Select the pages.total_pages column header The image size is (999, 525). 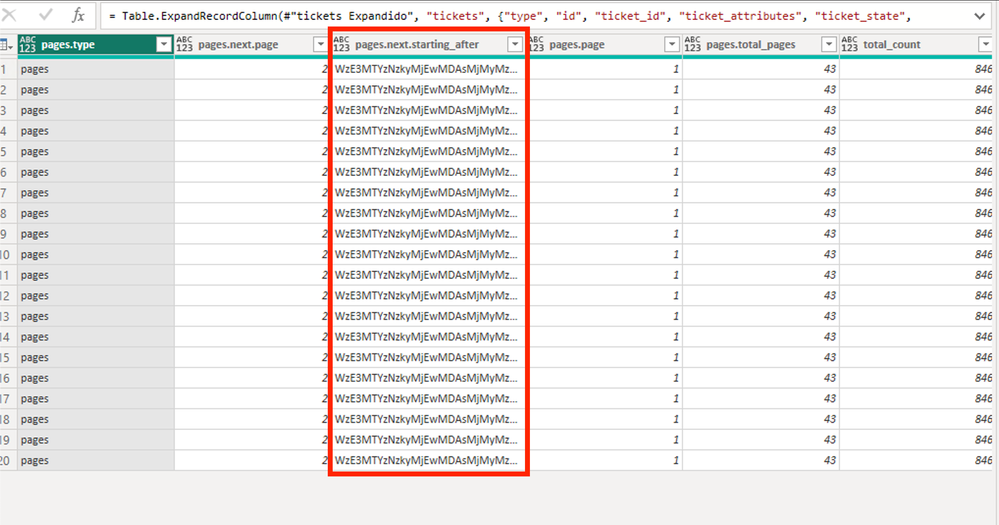pos(761,45)
